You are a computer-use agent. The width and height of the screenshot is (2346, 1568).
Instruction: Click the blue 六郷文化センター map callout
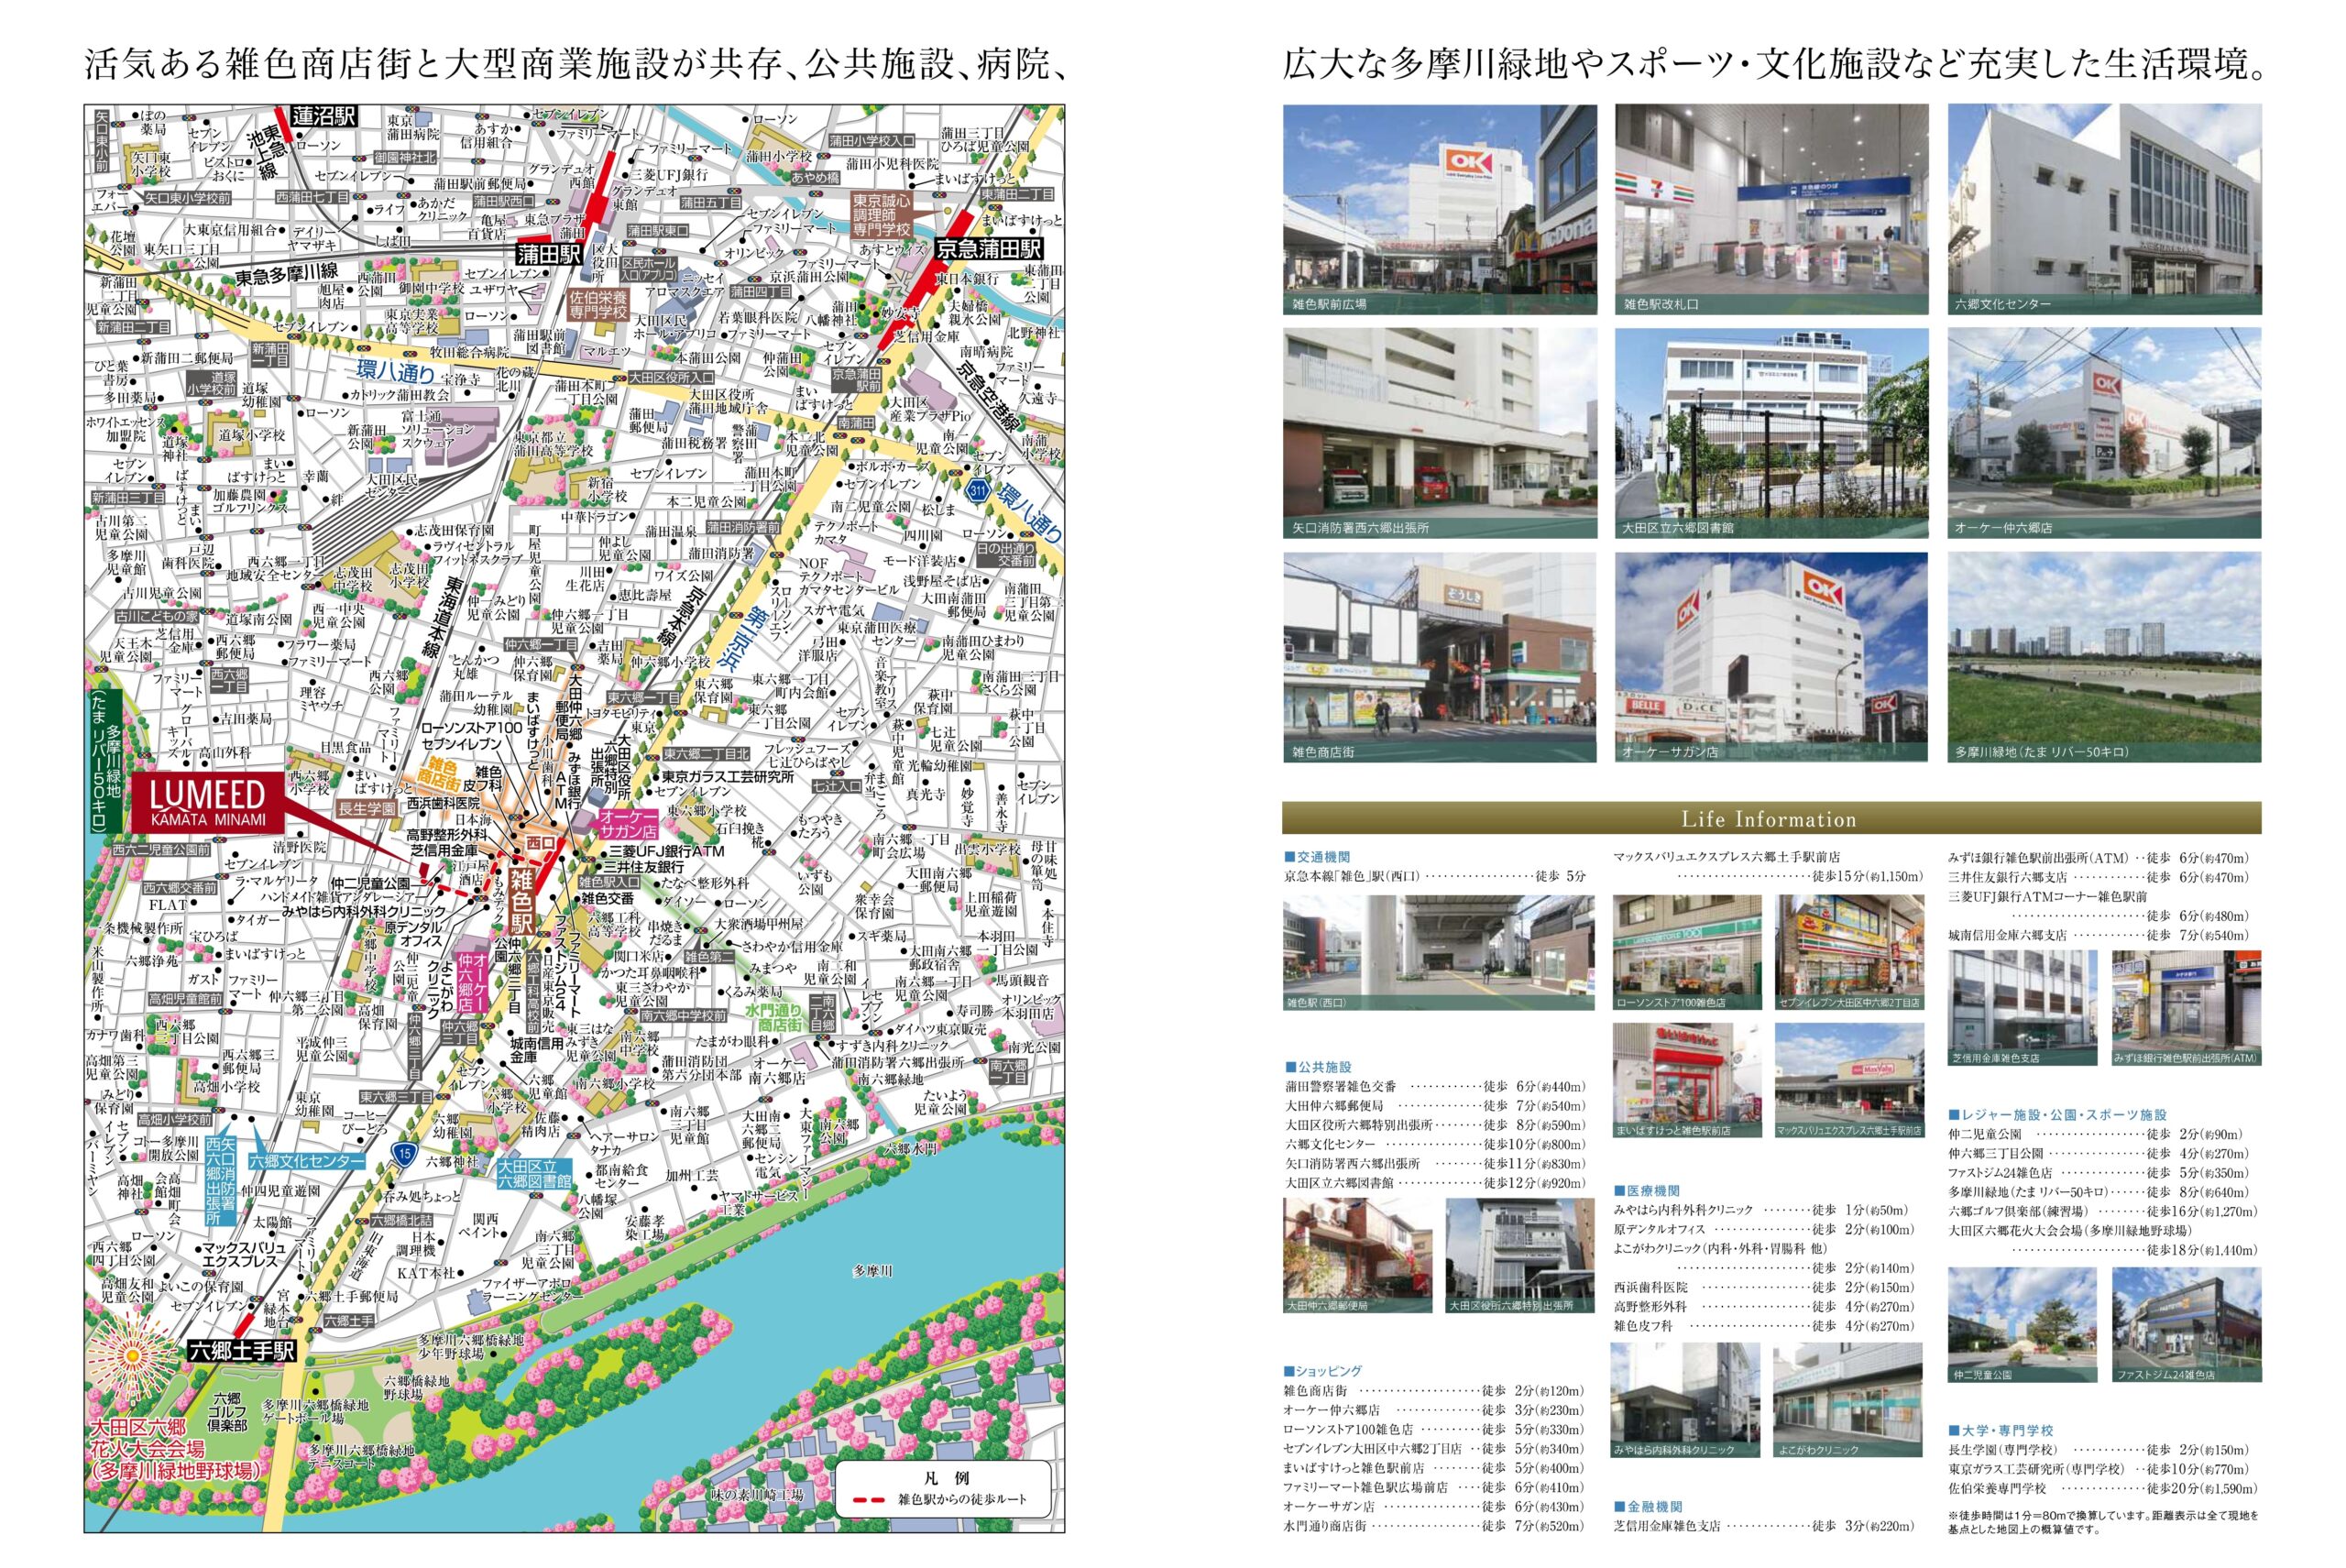pos(305,1162)
